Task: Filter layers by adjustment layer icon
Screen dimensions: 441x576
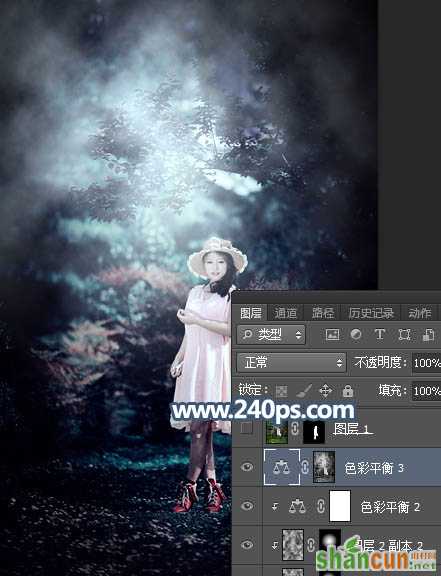Action: point(356,335)
